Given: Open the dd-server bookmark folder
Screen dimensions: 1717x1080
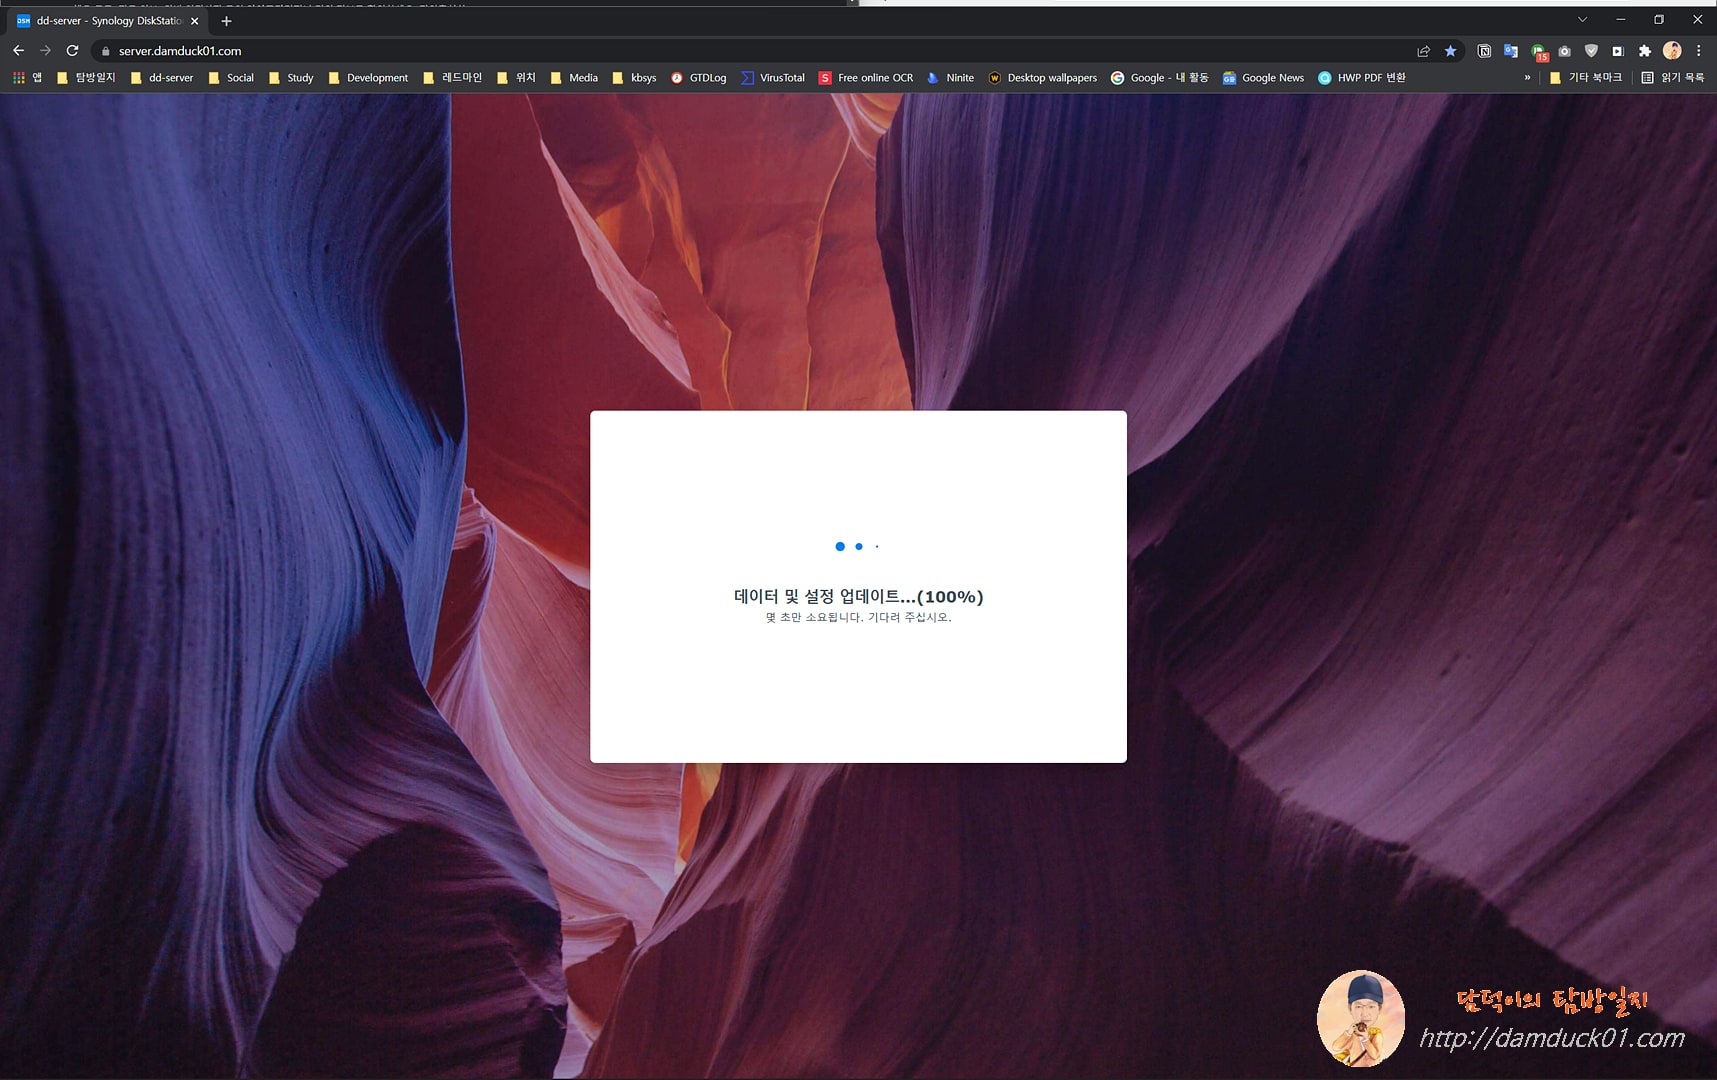Looking at the screenshot, I should (161, 77).
